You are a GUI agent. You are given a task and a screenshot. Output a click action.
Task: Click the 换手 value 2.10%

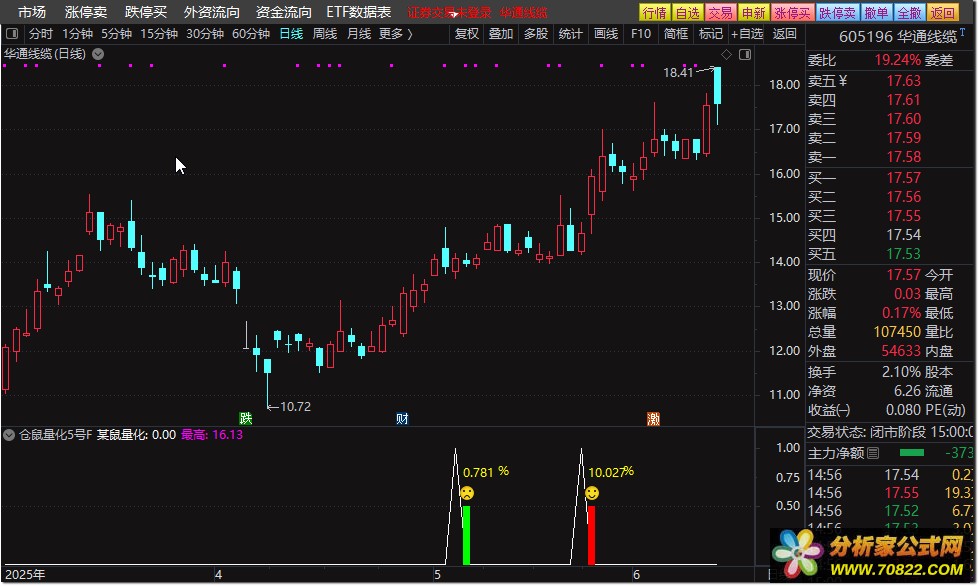point(902,372)
